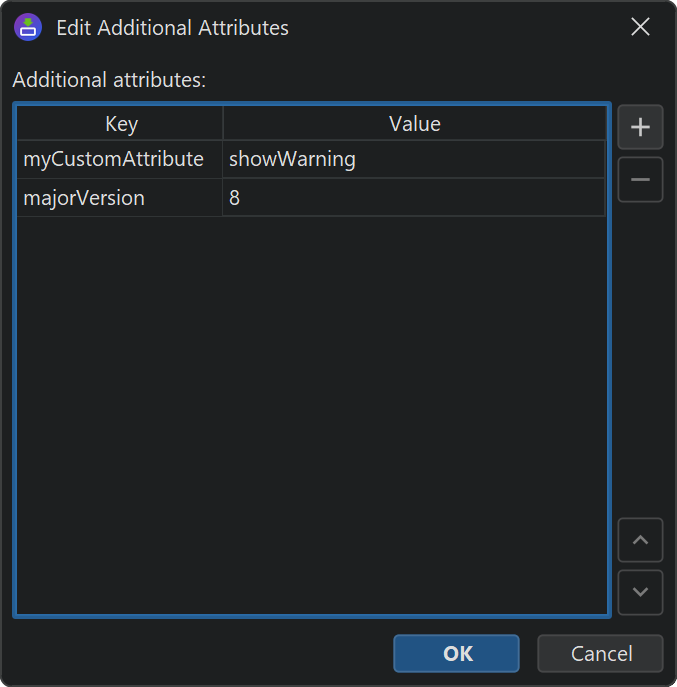
Task: Confirm changes with the OK button
Action: [x=456, y=654]
